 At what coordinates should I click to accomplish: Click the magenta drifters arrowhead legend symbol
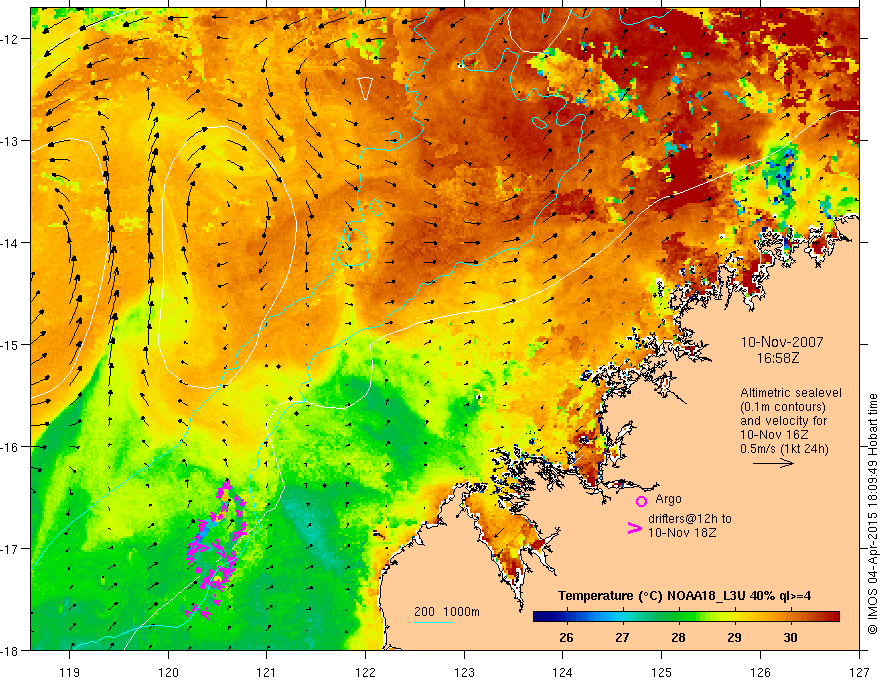[634, 528]
